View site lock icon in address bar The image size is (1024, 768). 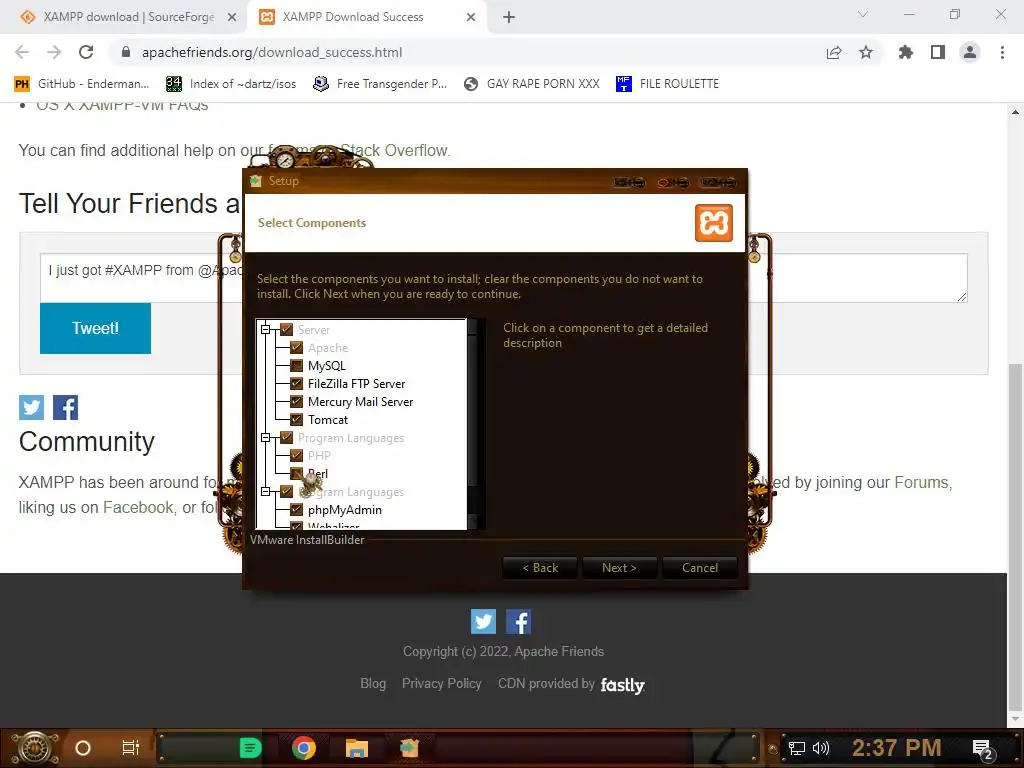[x=126, y=52]
